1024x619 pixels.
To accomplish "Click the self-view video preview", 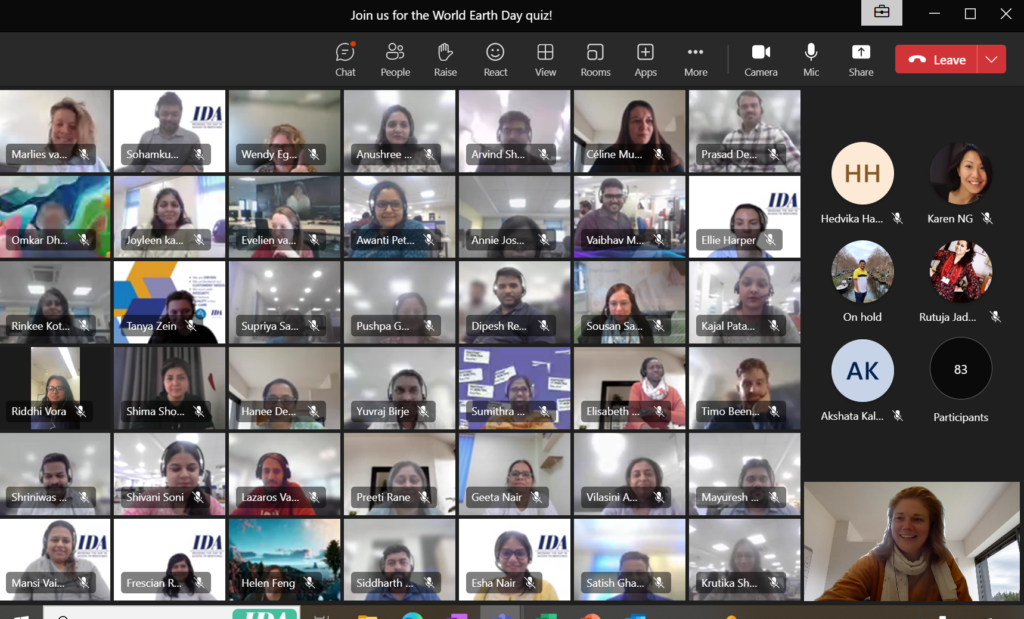I will coord(913,541).
